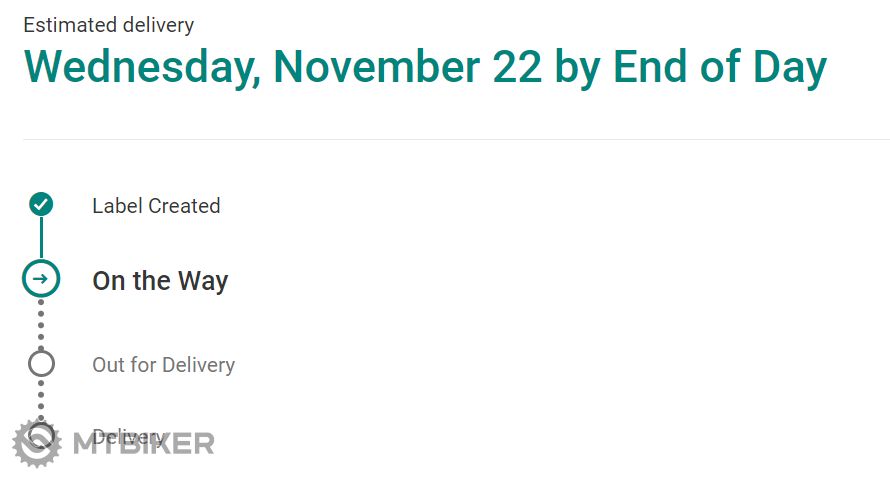The image size is (890, 478).
Task: Click the last step circle beside Delivery
Action: pyautogui.click(x=42, y=432)
